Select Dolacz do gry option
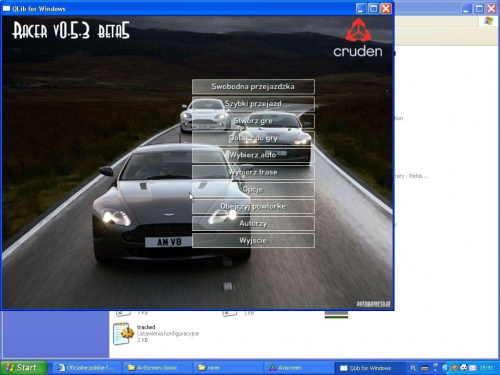Viewport: 500px width, 375px height. [253, 138]
